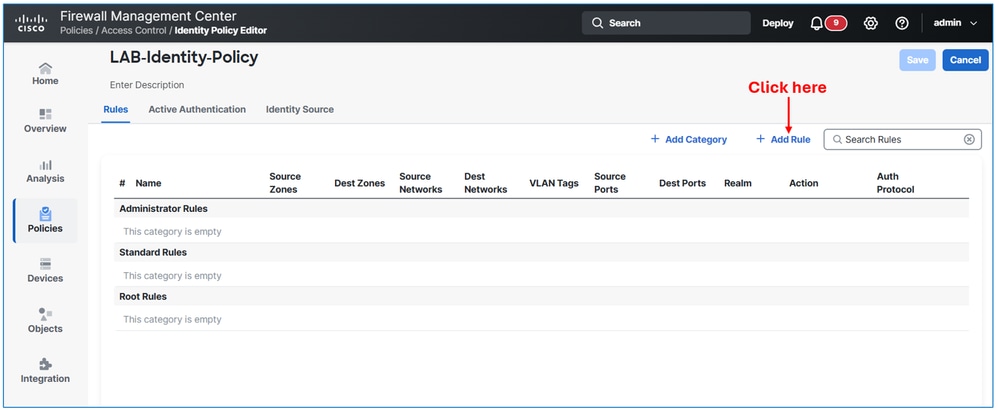Select the Administrator Rules category row
This screenshot has height=410, width=999.
(x=542, y=209)
